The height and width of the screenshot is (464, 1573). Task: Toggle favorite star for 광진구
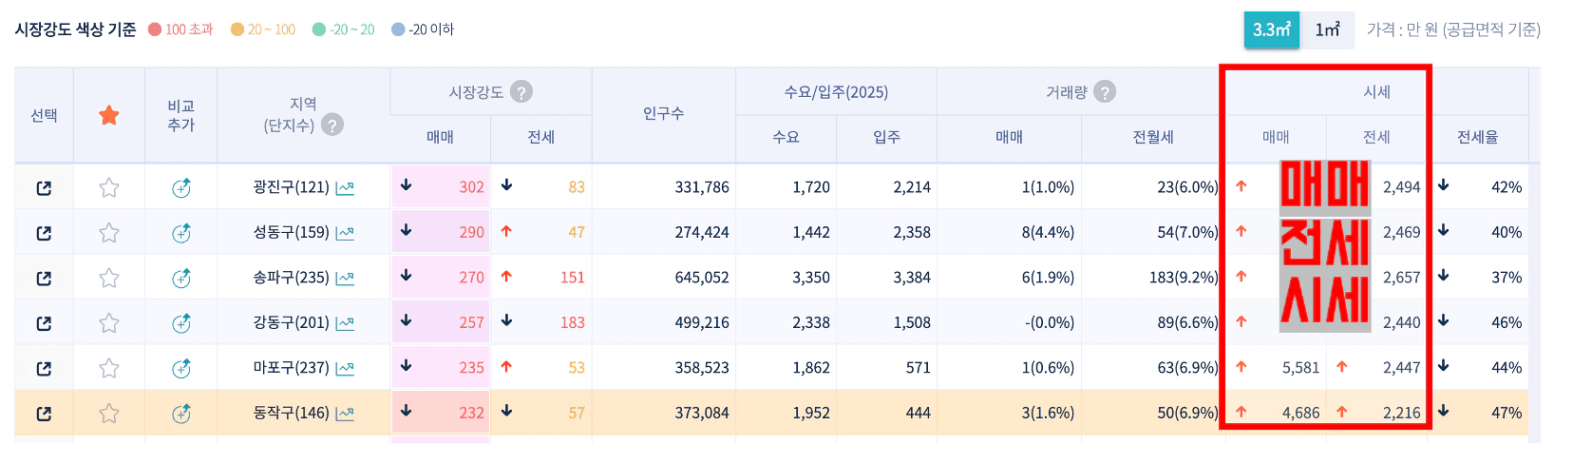point(109,188)
